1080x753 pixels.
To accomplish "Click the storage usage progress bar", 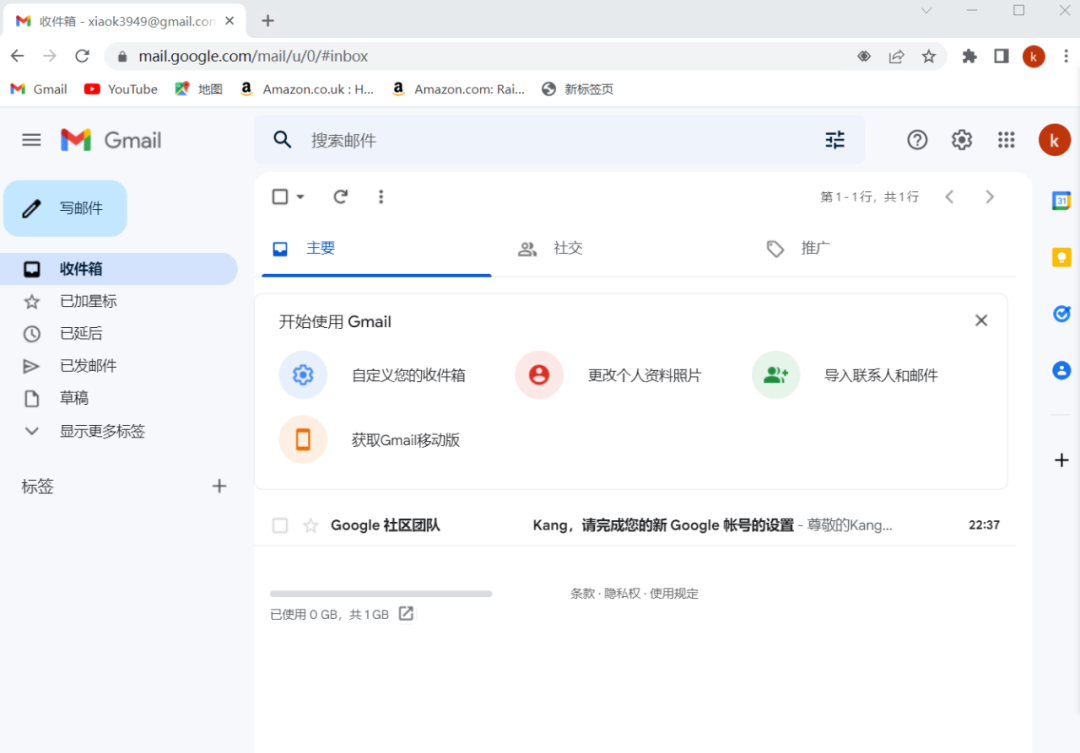I will pyautogui.click(x=380, y=593).
